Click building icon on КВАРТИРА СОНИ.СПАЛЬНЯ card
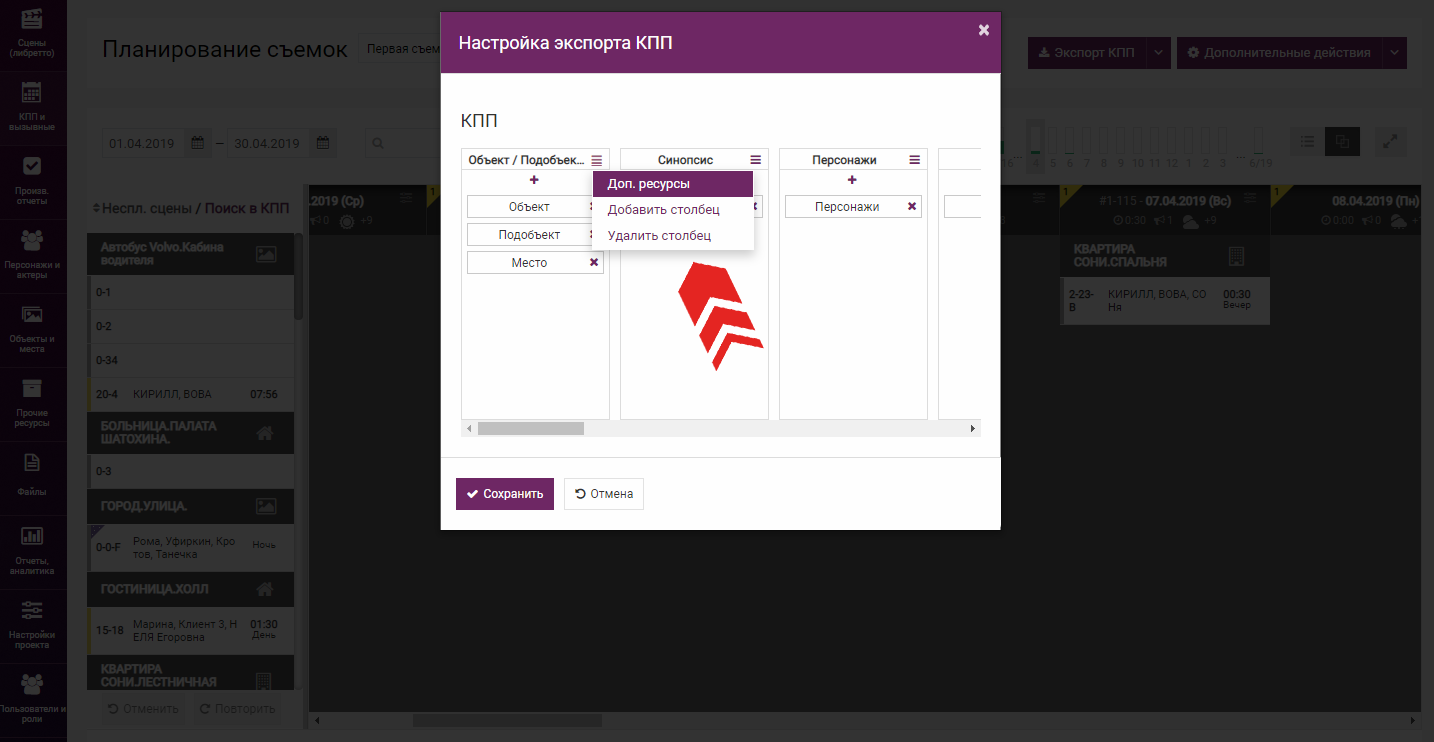This screenshot has height=742, width=1434. point(1236,256)
